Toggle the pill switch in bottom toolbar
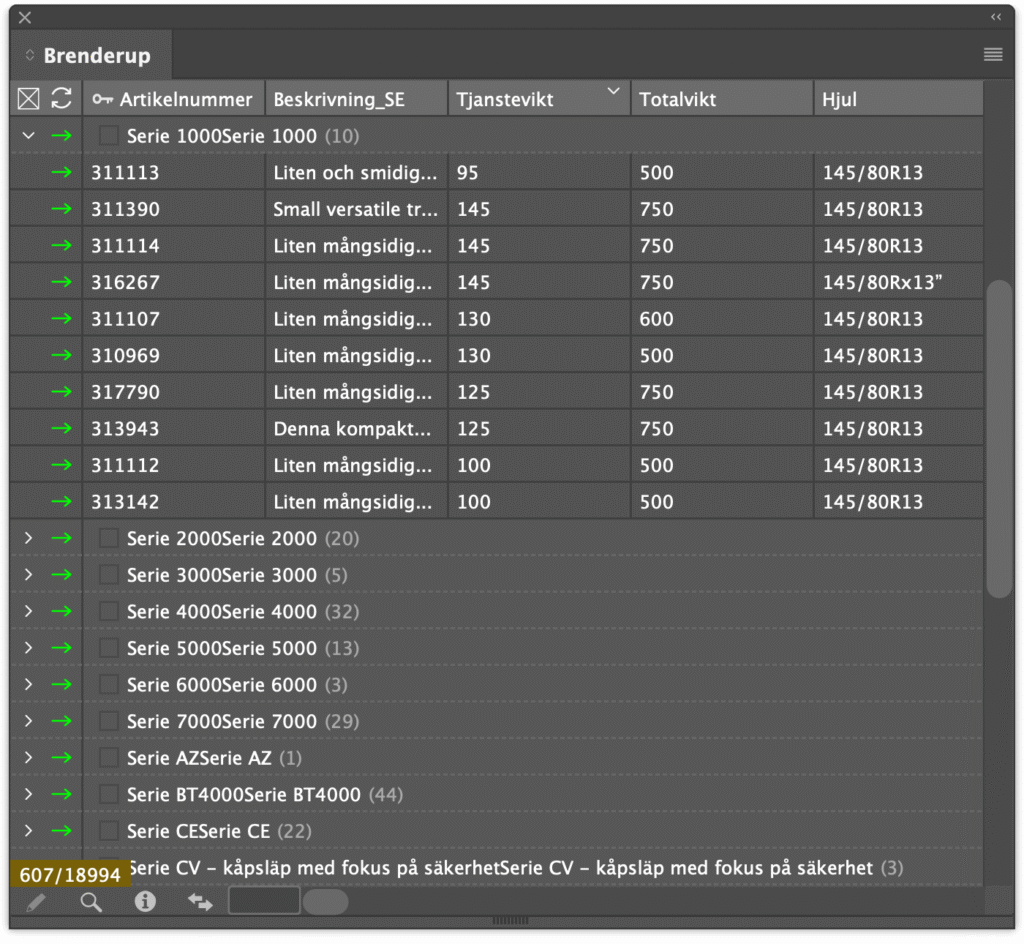The width and height of the screenshot is (1024, 944). [325, 902]
